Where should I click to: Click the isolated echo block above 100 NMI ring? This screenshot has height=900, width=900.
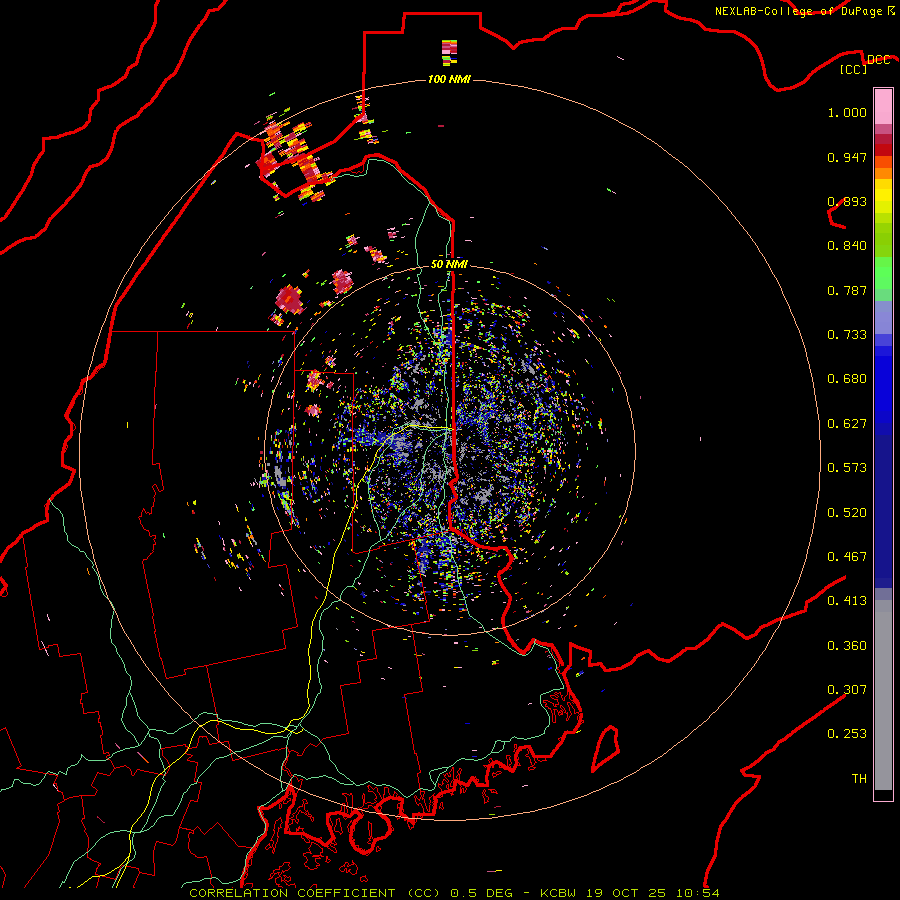449,51
